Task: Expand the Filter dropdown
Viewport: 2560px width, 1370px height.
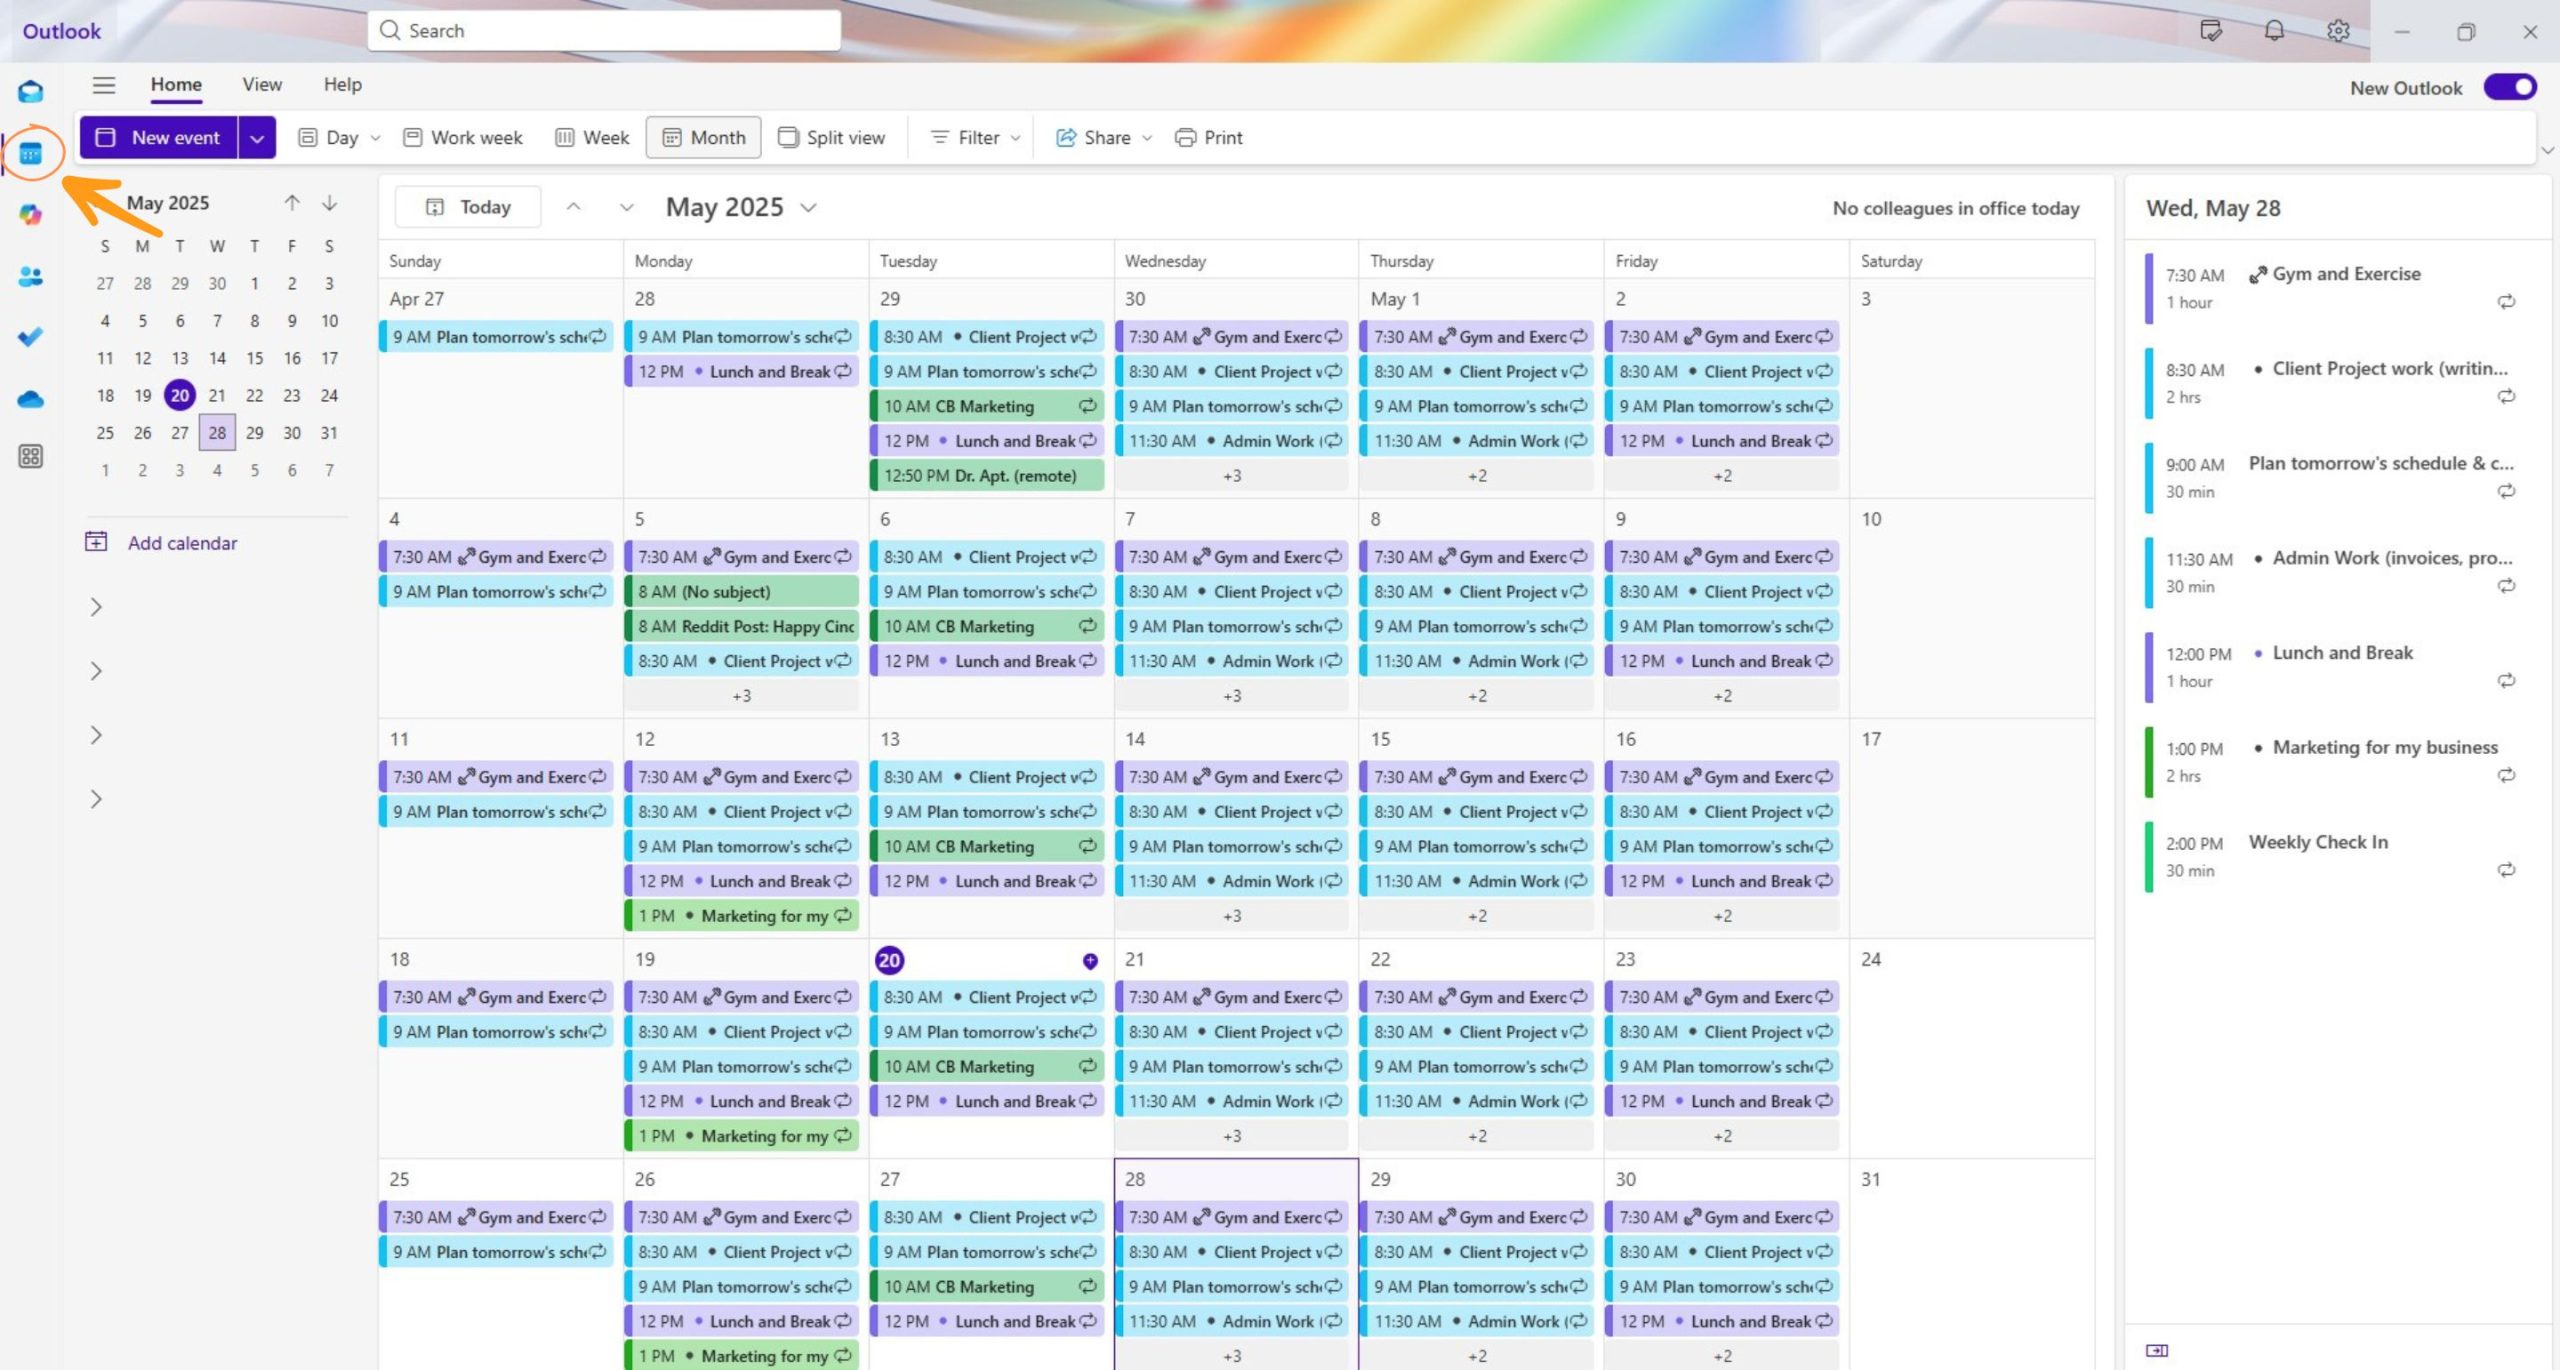Action: [975, 137]
